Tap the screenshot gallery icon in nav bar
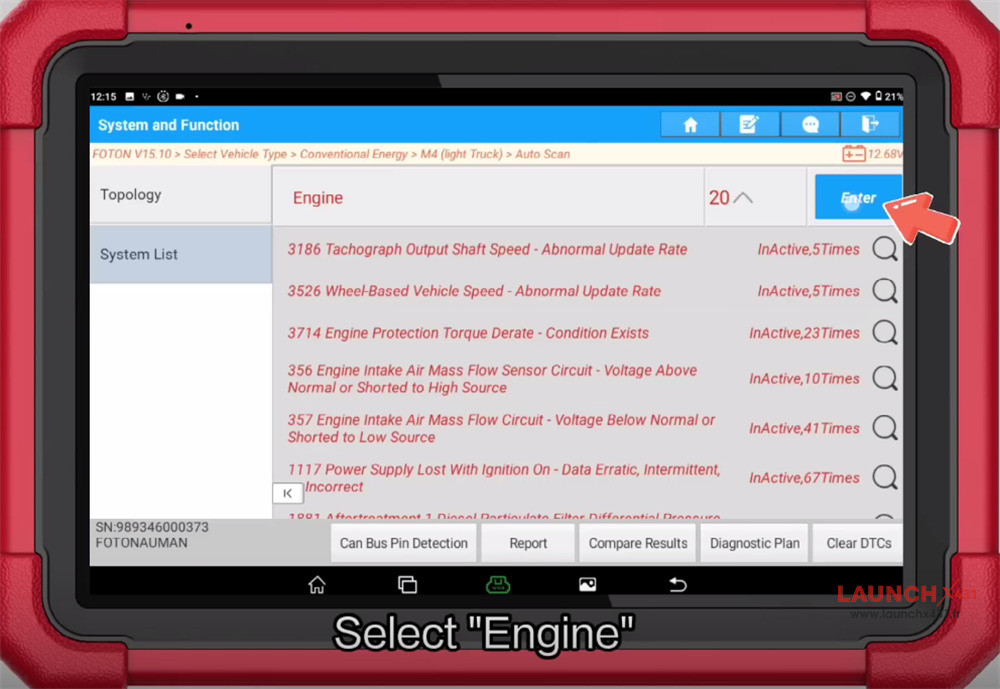 coord(587,584)
